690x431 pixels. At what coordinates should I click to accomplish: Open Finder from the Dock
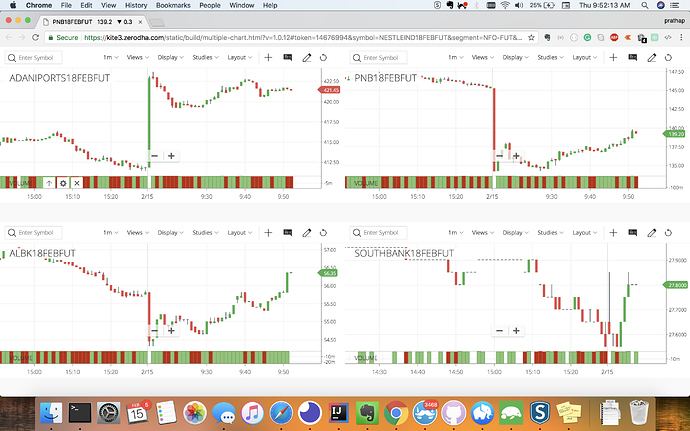tap(51, 413)
